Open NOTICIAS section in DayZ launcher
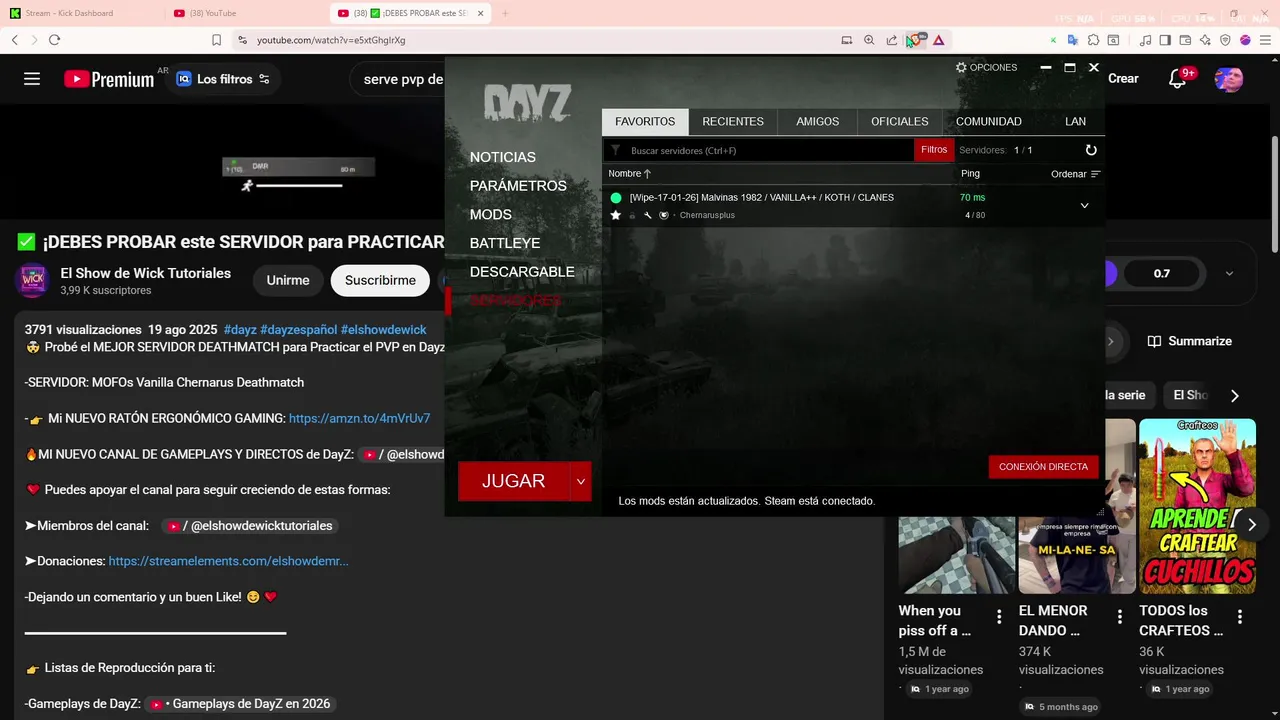 pos(503,157)
